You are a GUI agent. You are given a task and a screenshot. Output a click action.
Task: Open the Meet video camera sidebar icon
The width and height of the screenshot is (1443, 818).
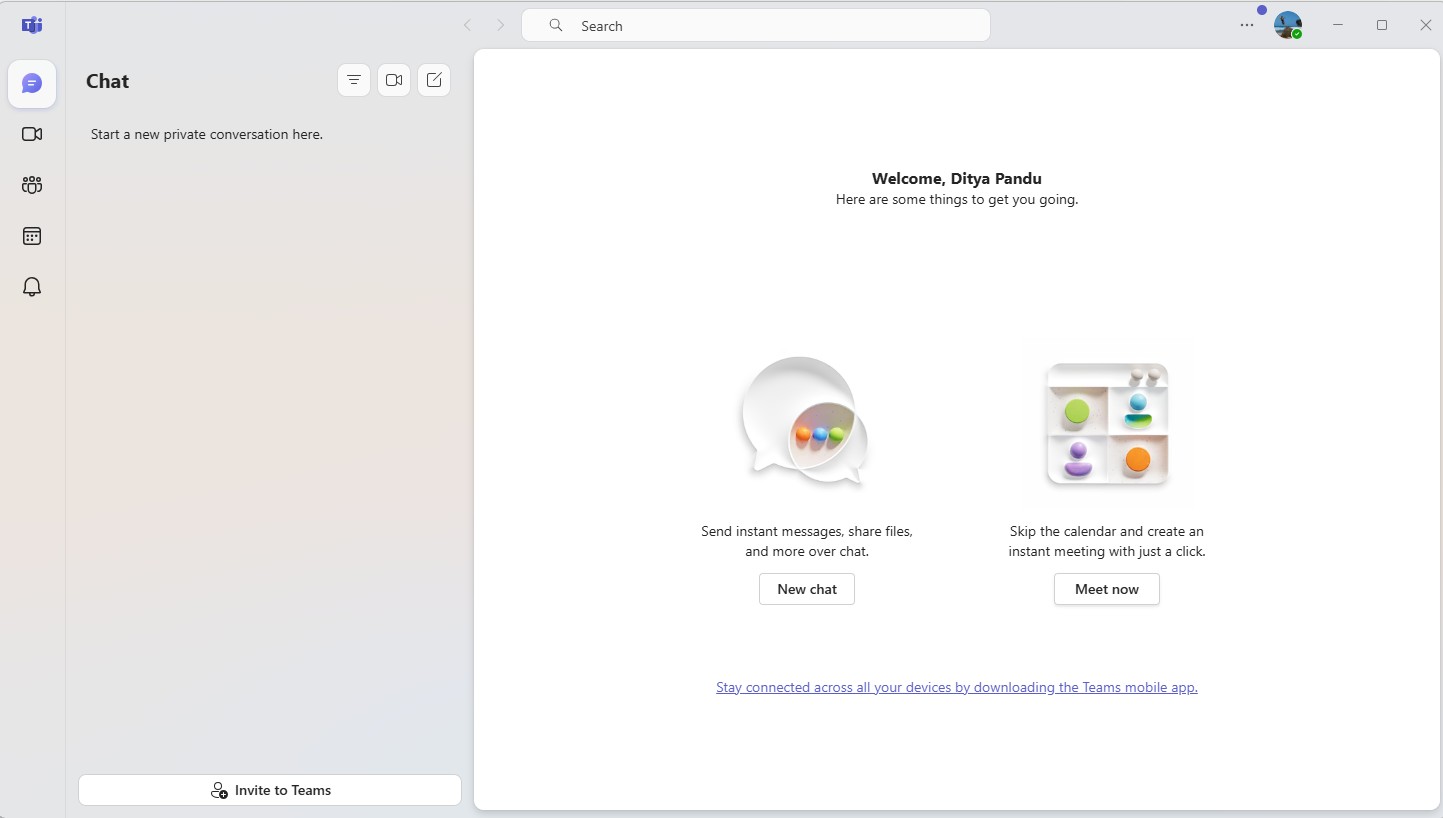click(x=32, y=134)
